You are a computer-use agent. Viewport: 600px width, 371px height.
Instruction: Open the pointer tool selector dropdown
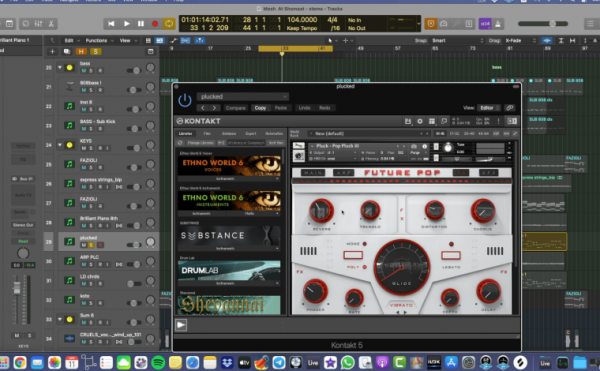(332, 40)
